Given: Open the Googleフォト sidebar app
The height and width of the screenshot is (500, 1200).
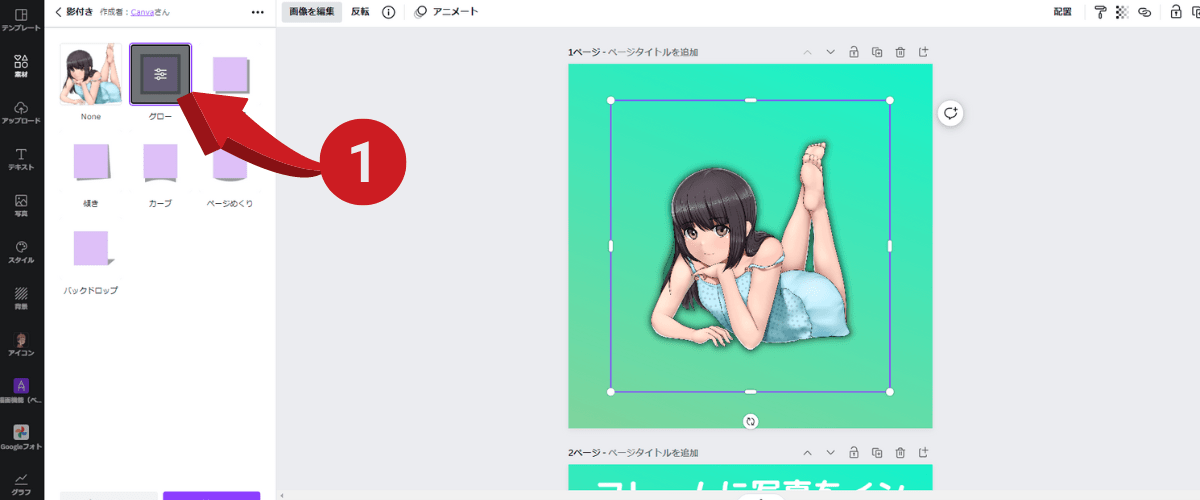Looking at the screenshot, I should click(x=21, y=436).
